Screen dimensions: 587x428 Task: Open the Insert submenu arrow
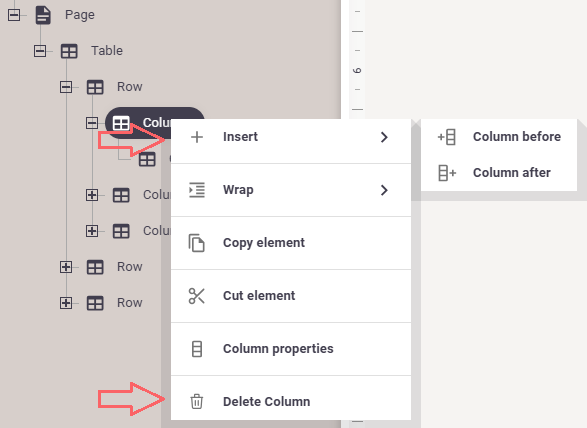pos(384,137)
